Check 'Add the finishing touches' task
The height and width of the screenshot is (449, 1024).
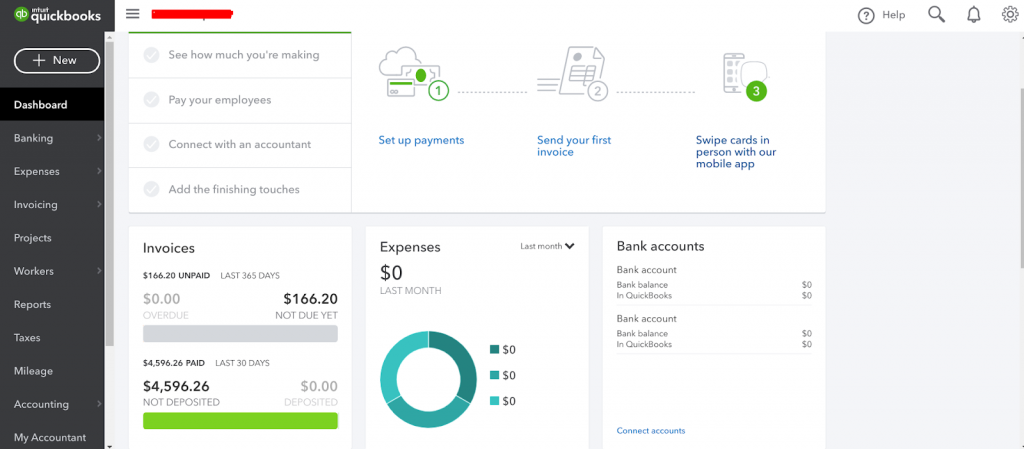pos(152,189)
